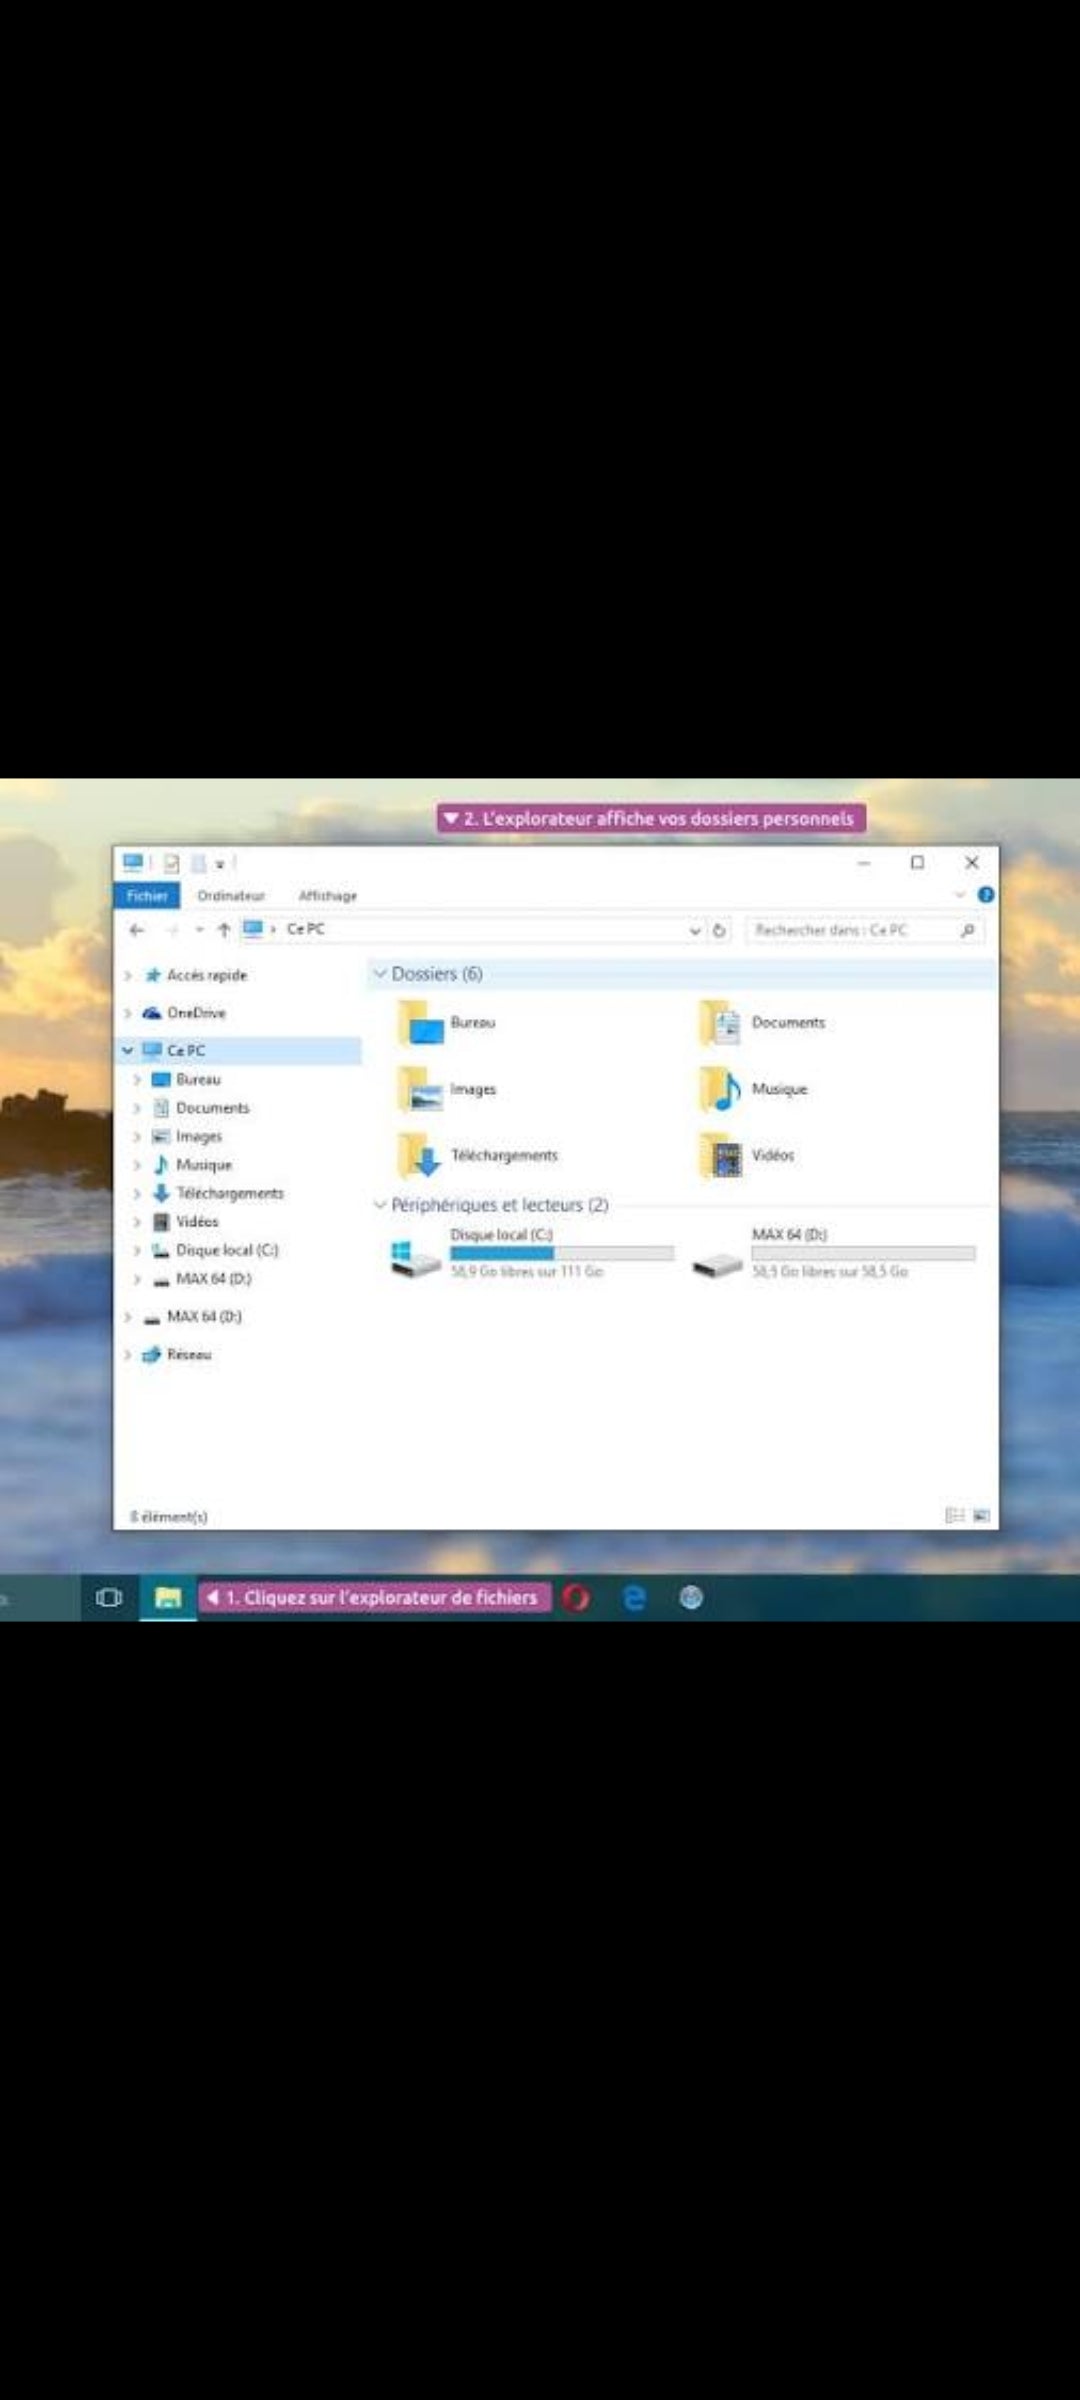1080x2400 pixels.
Task: Open the Affichage ribbon tab
Action: pos(327,896)
